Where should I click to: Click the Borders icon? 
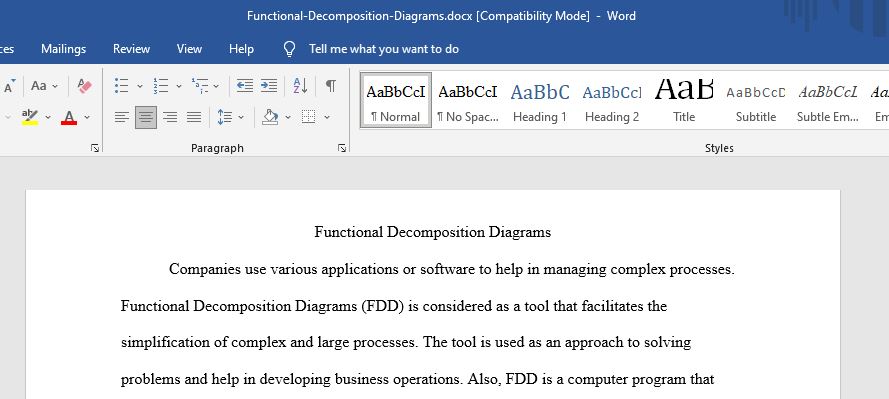(x=308, y=117)
